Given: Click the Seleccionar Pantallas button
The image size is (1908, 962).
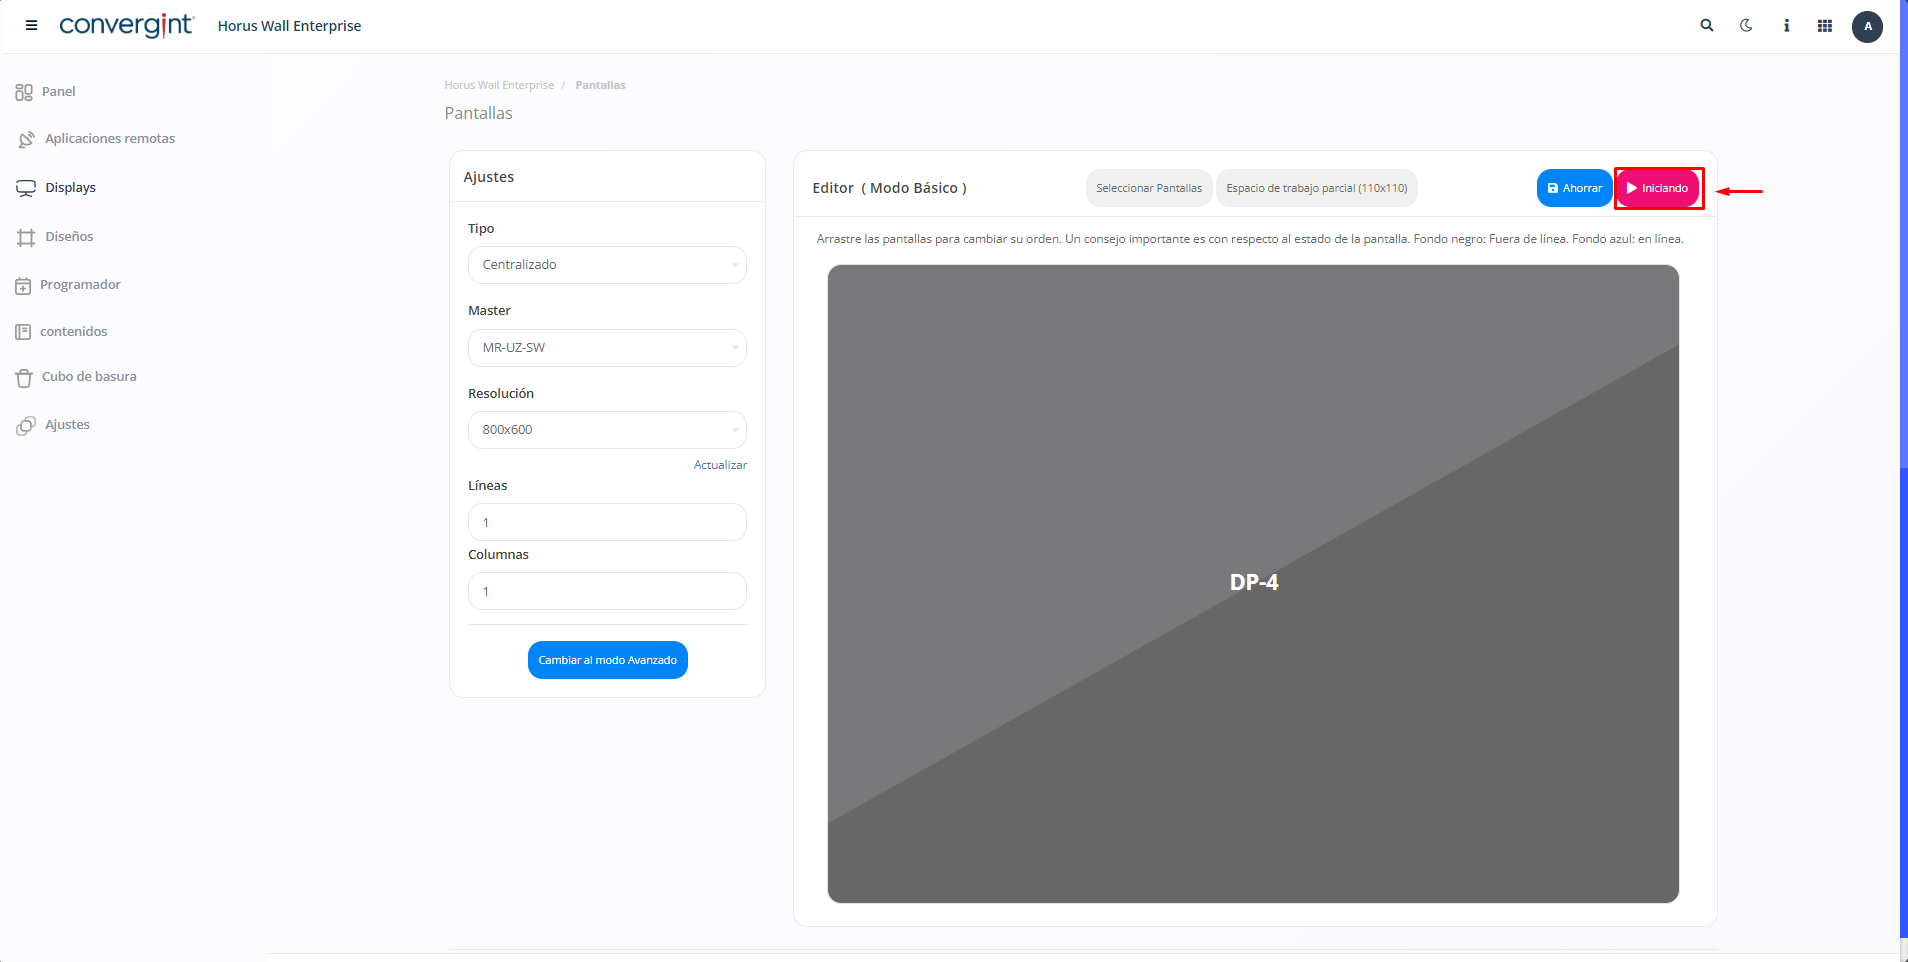Looking at the screenshot, I should coord(1149,188).
